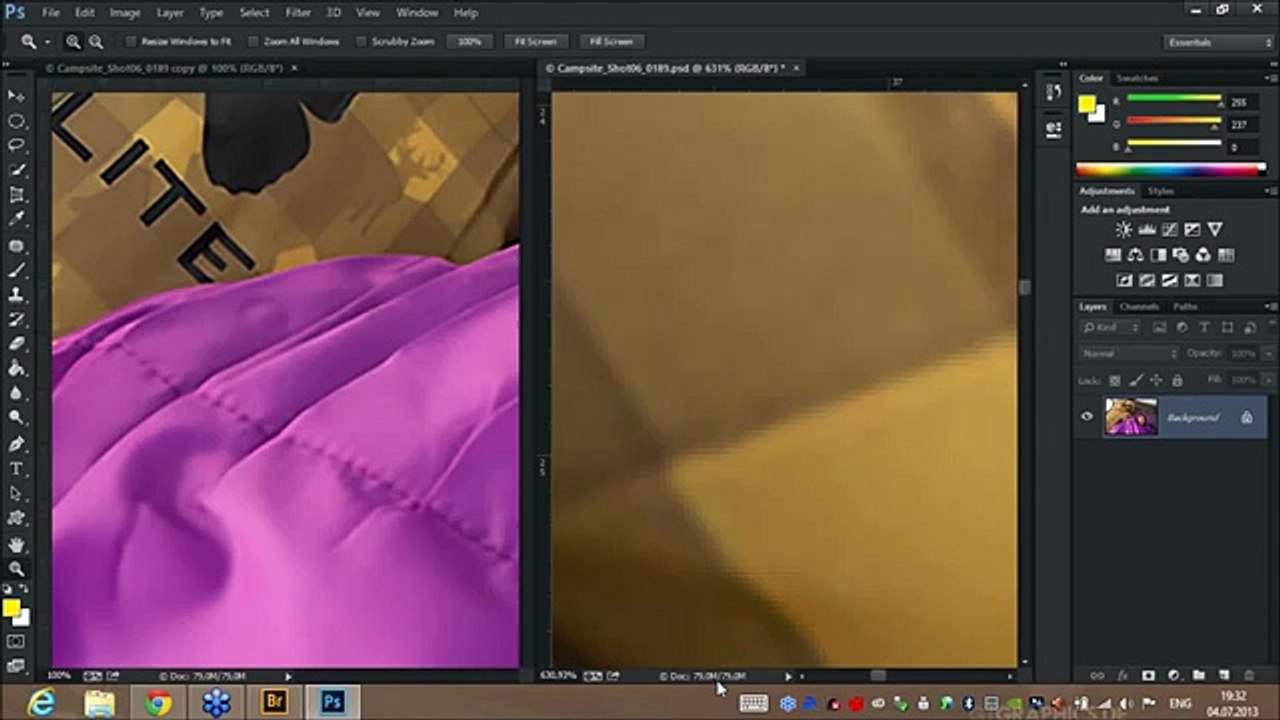This screenshot has height=720, width=1280.
Task: Click the Add layer mask icon
Action: pos(1148,676)
